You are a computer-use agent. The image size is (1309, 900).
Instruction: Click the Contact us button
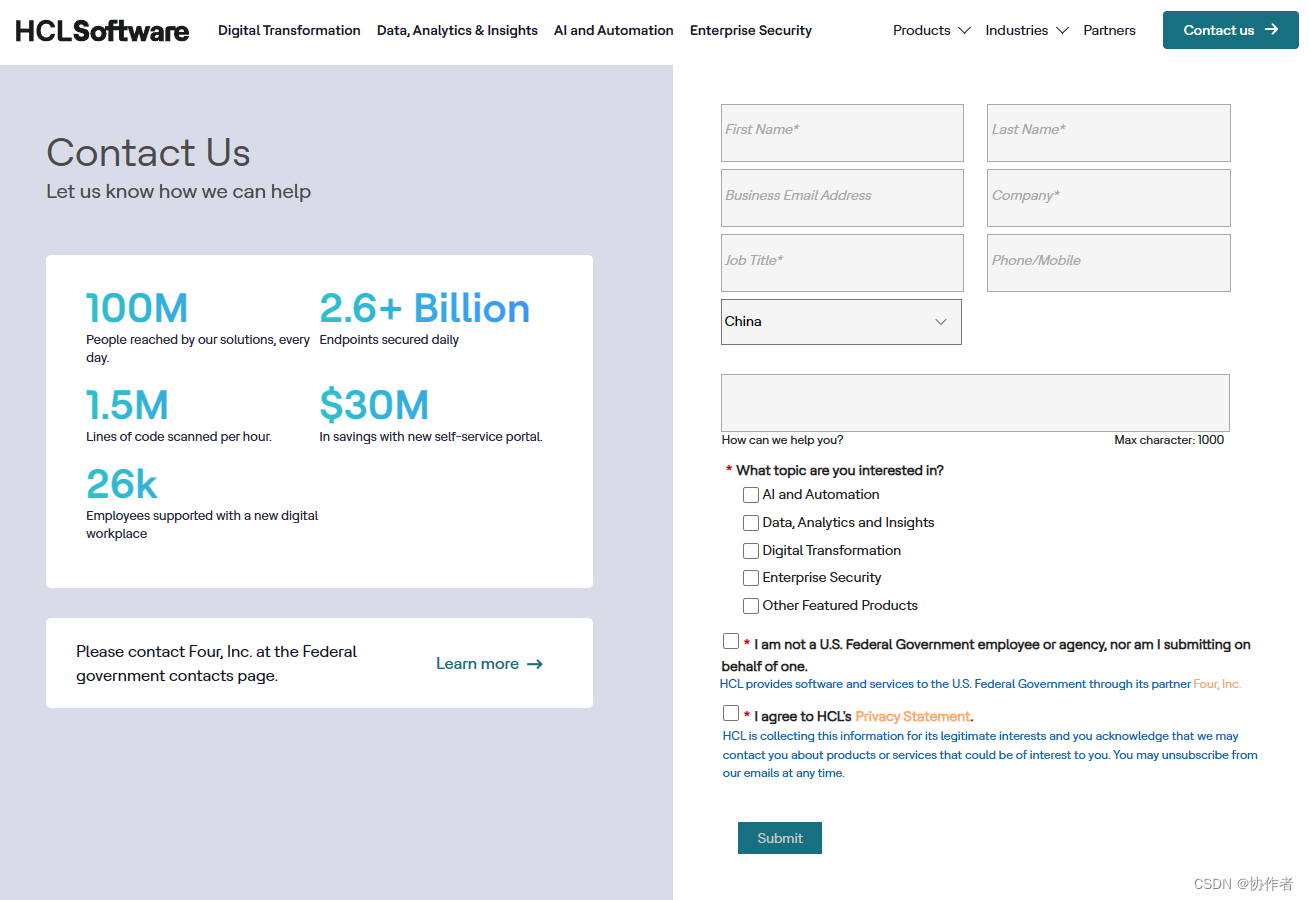coord(1231,30)
